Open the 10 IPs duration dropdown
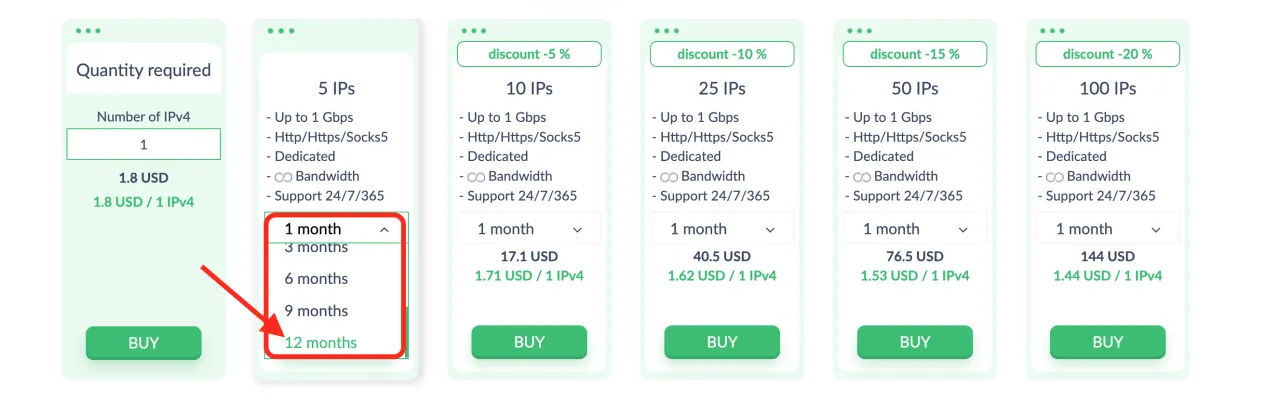The image size is (1280, 402). pos(528,229)
